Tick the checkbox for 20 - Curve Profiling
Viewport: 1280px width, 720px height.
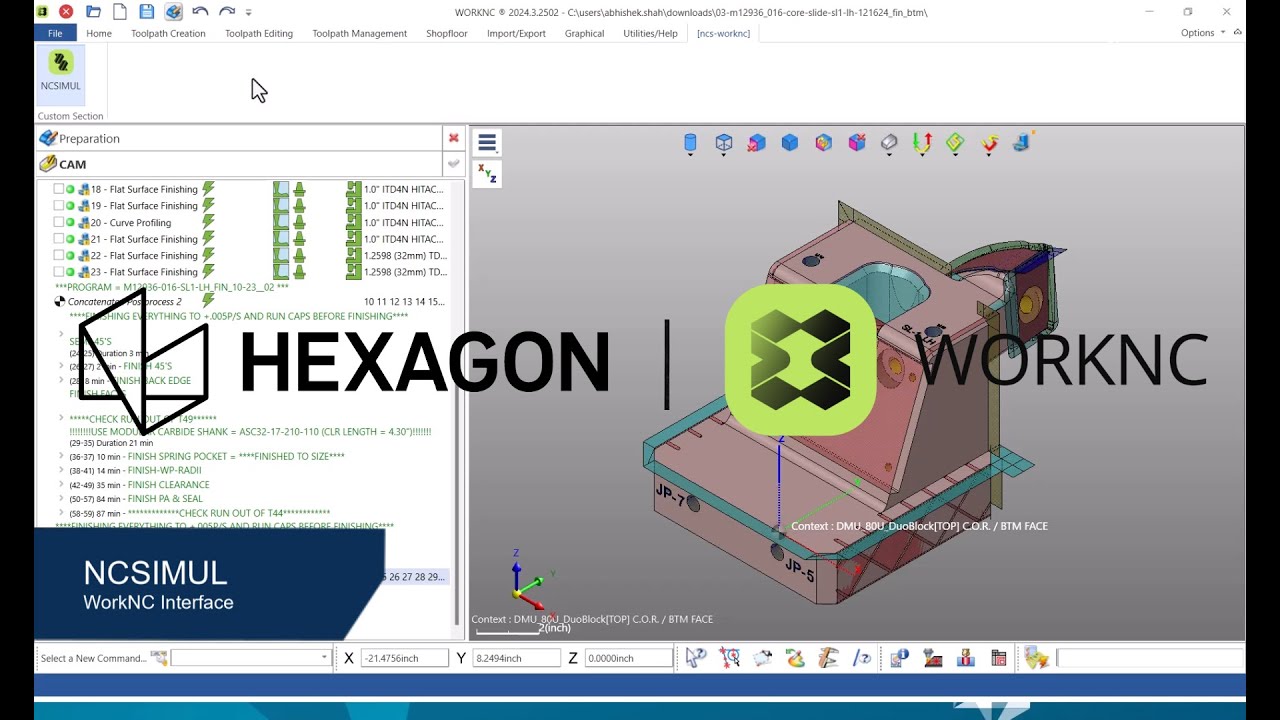point(58,222)
